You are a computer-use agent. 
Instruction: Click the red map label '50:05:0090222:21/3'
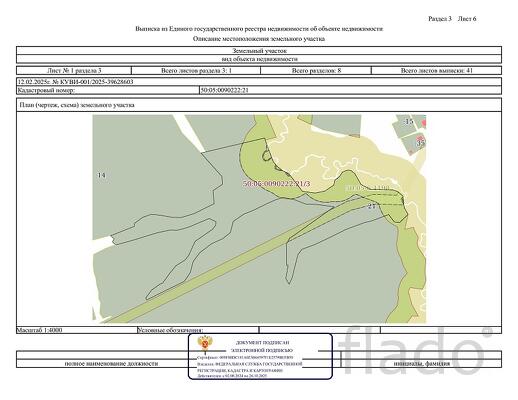pyautogui.click(x=276, y=184)
